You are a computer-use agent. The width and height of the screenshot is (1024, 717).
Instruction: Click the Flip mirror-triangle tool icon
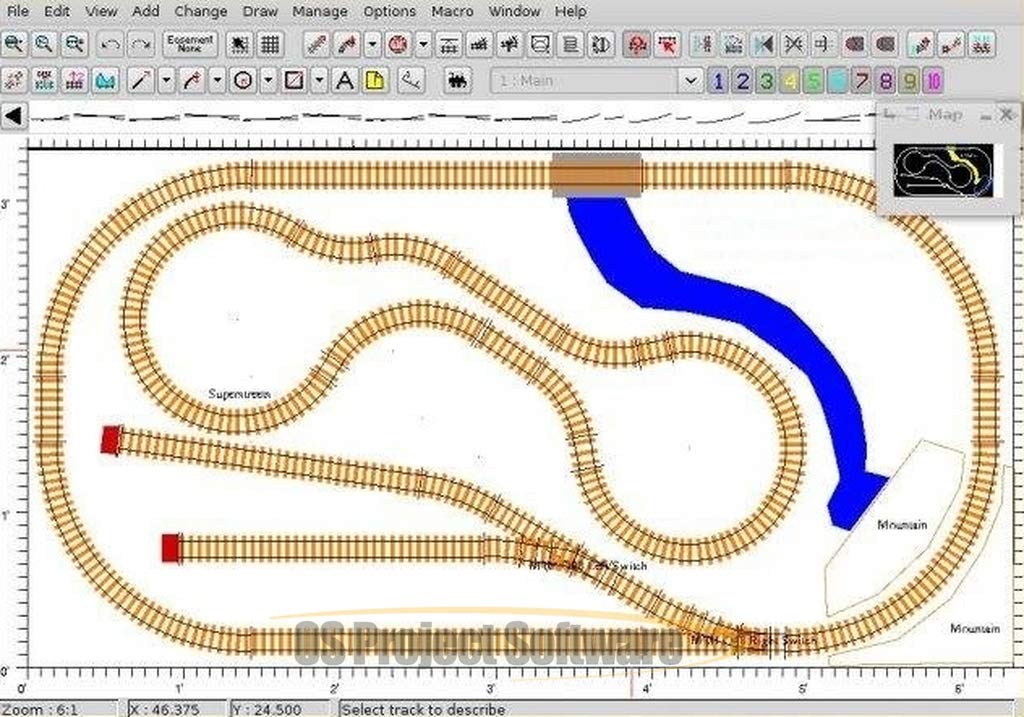(763, 44)
